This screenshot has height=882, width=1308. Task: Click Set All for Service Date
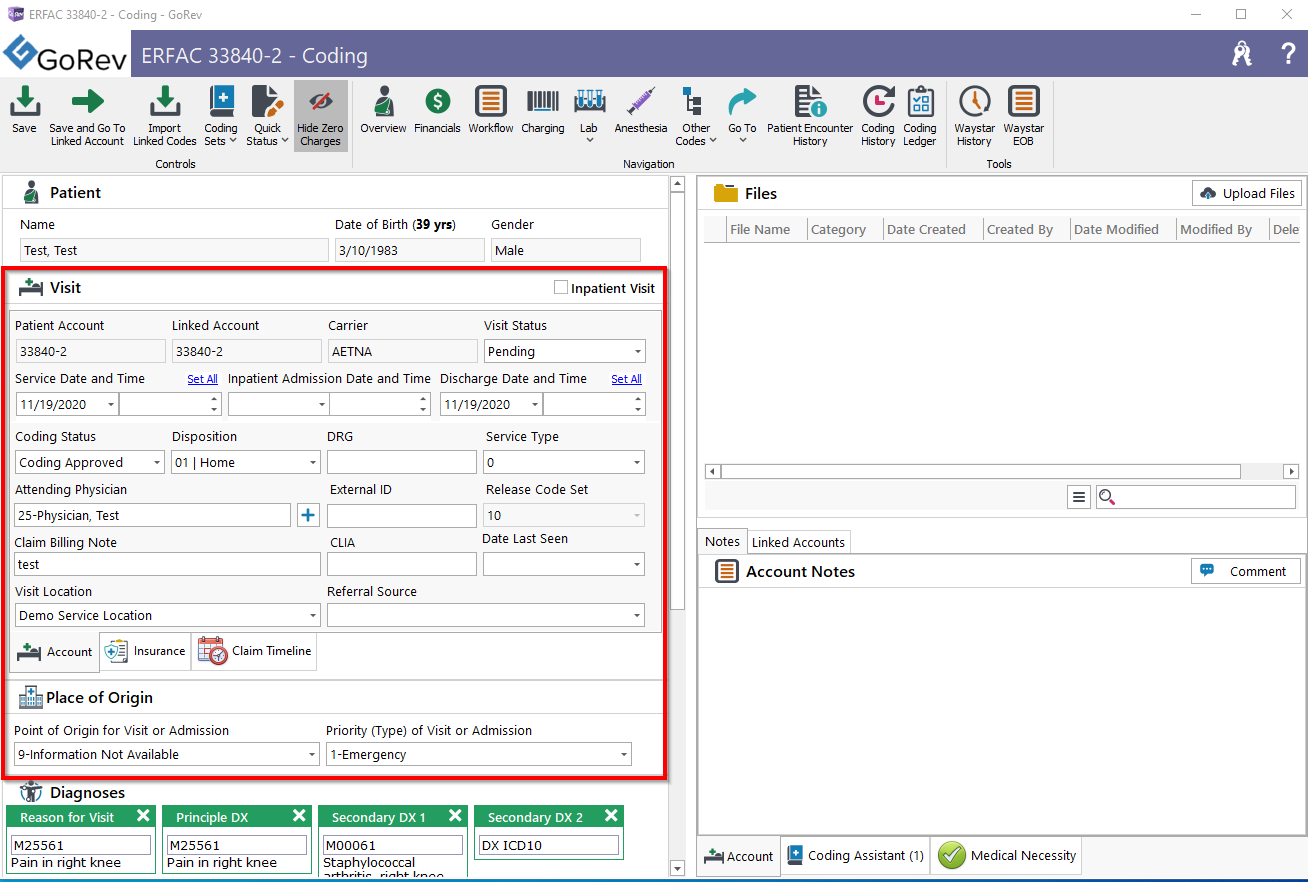point(202,379)
